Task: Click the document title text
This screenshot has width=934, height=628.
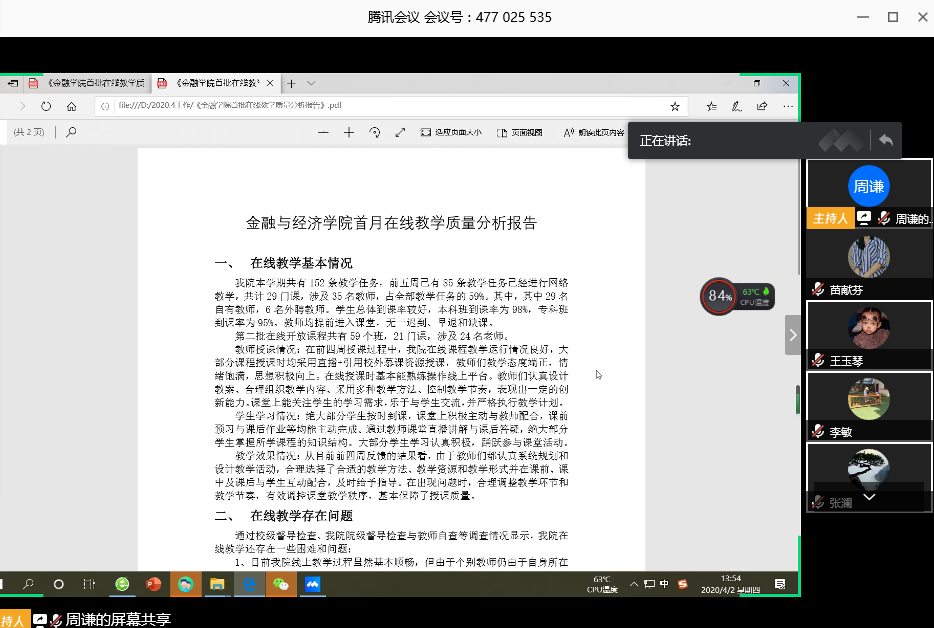Action: (391, 223)
